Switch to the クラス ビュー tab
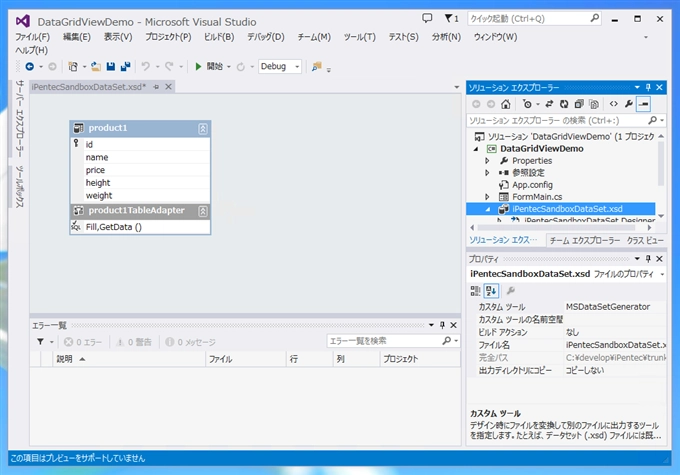Viewport: 680px width, 475px height. tap(645, 240)
